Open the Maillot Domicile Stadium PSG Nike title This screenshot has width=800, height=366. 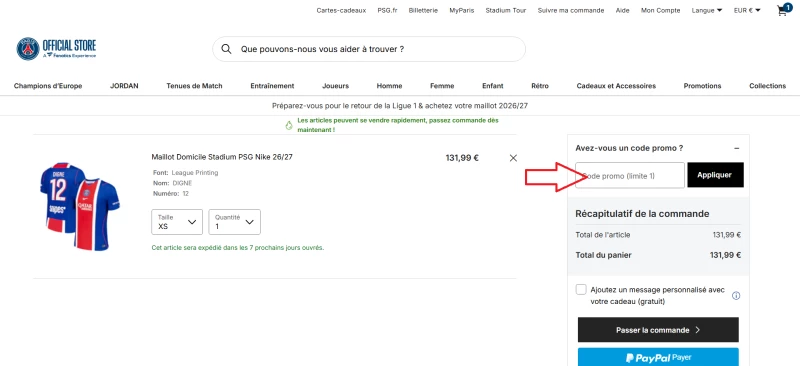tap(222, 157)
